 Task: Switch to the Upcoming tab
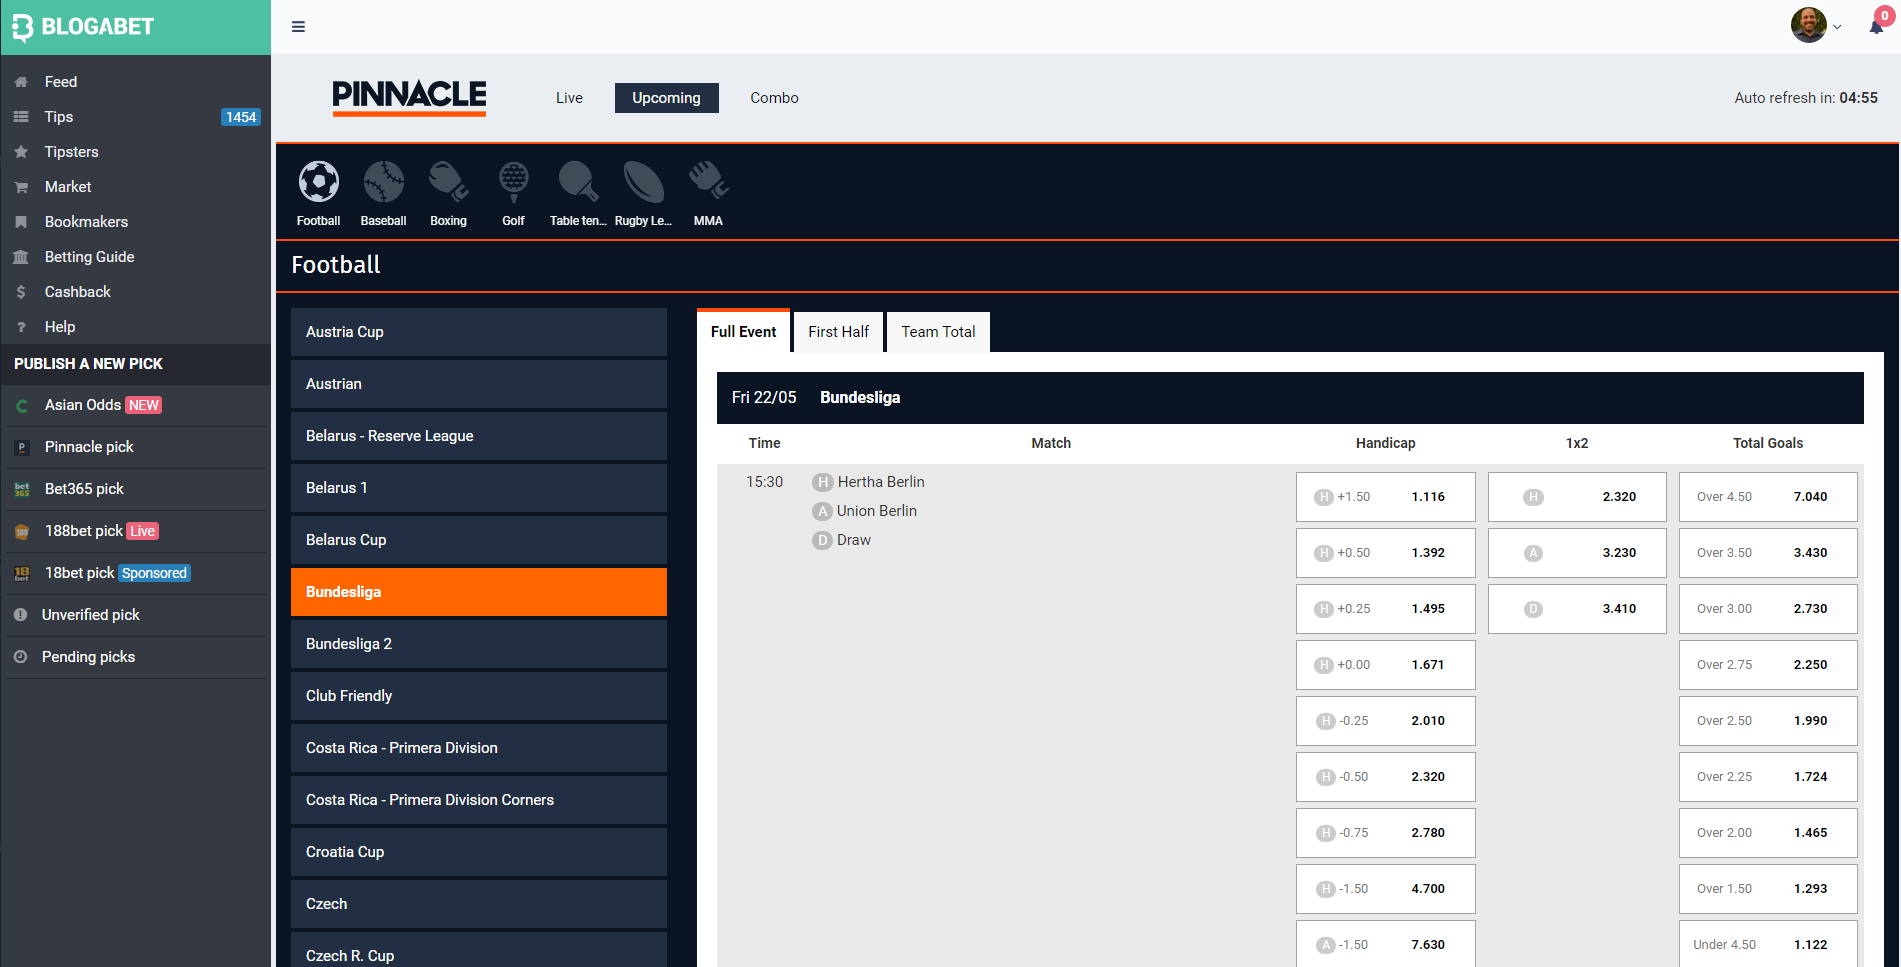(x=666, y=98)
